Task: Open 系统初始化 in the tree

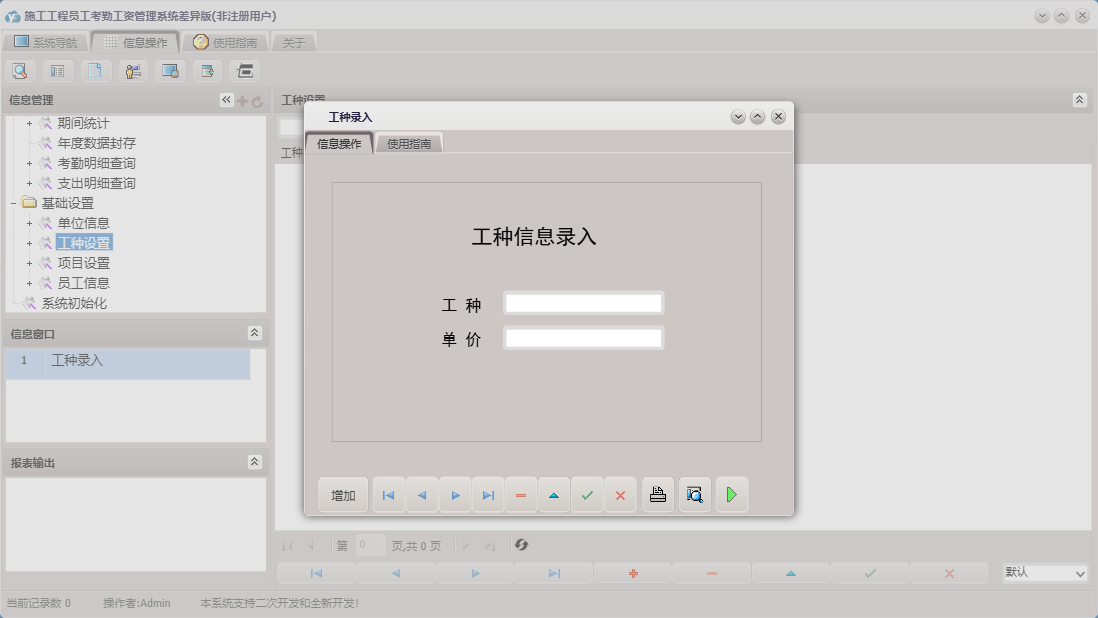Action: [x=74, y=303]
